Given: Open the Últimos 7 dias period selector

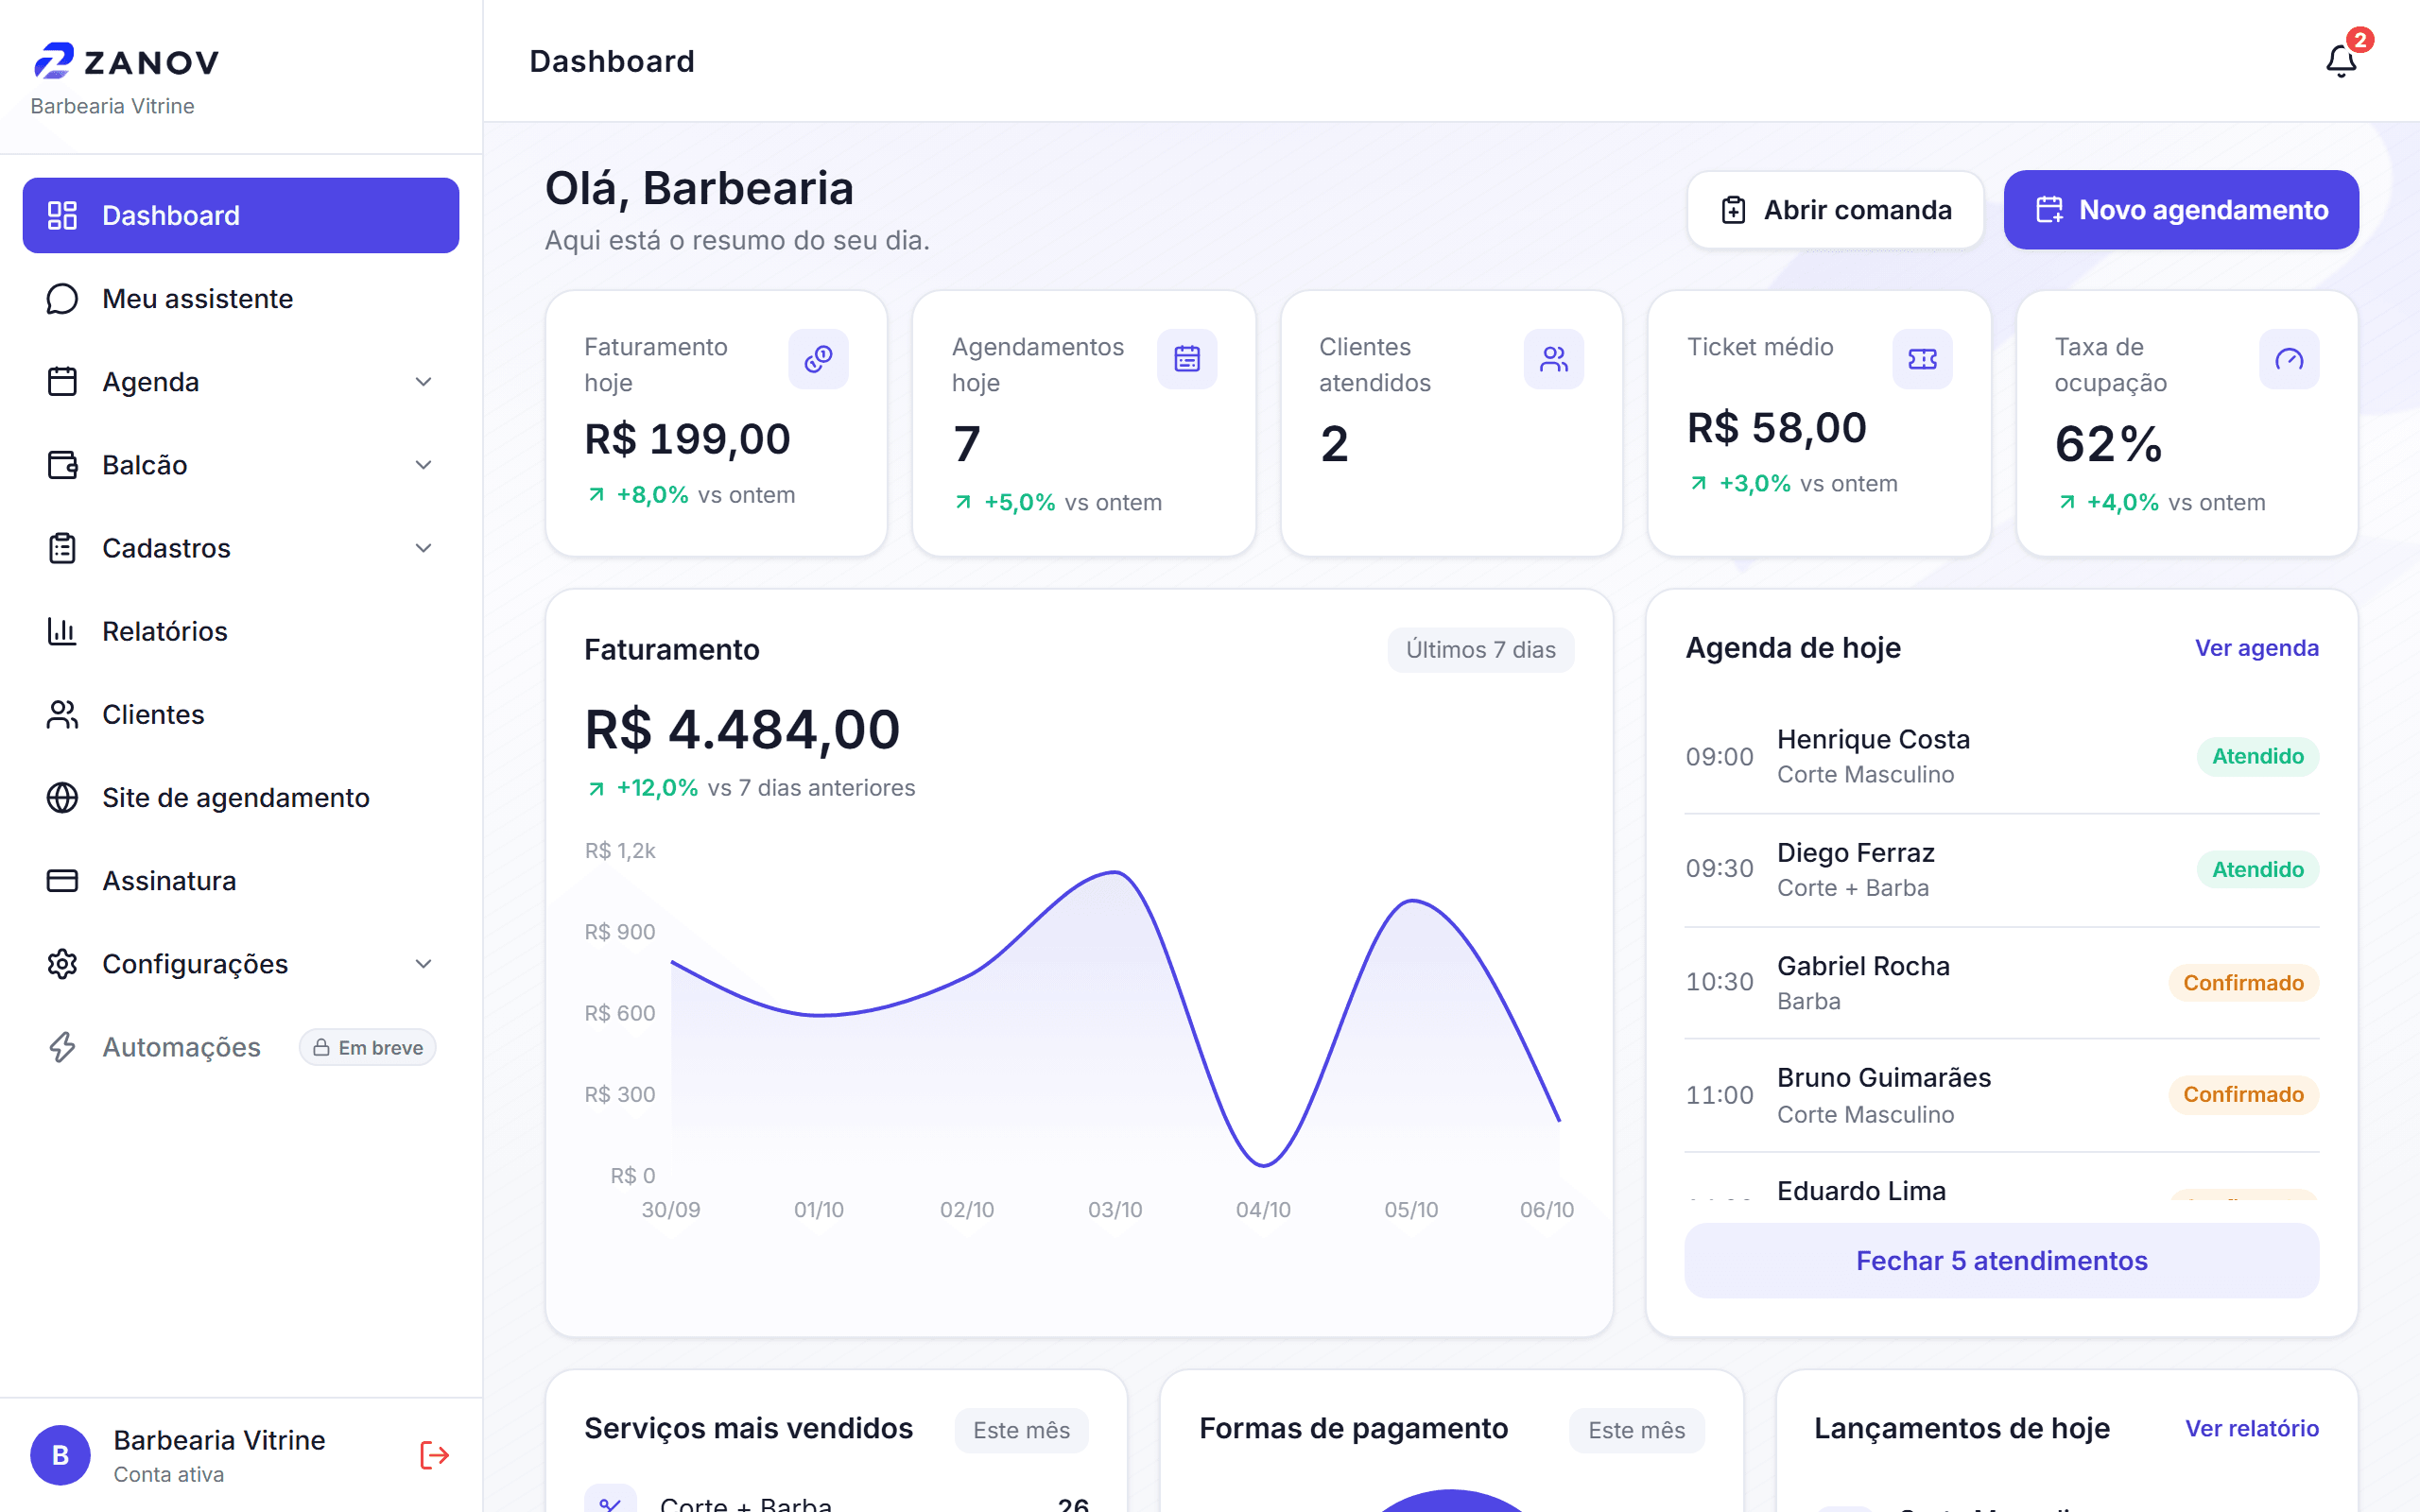Looking at the screenshot, I should click(1480, 650).
